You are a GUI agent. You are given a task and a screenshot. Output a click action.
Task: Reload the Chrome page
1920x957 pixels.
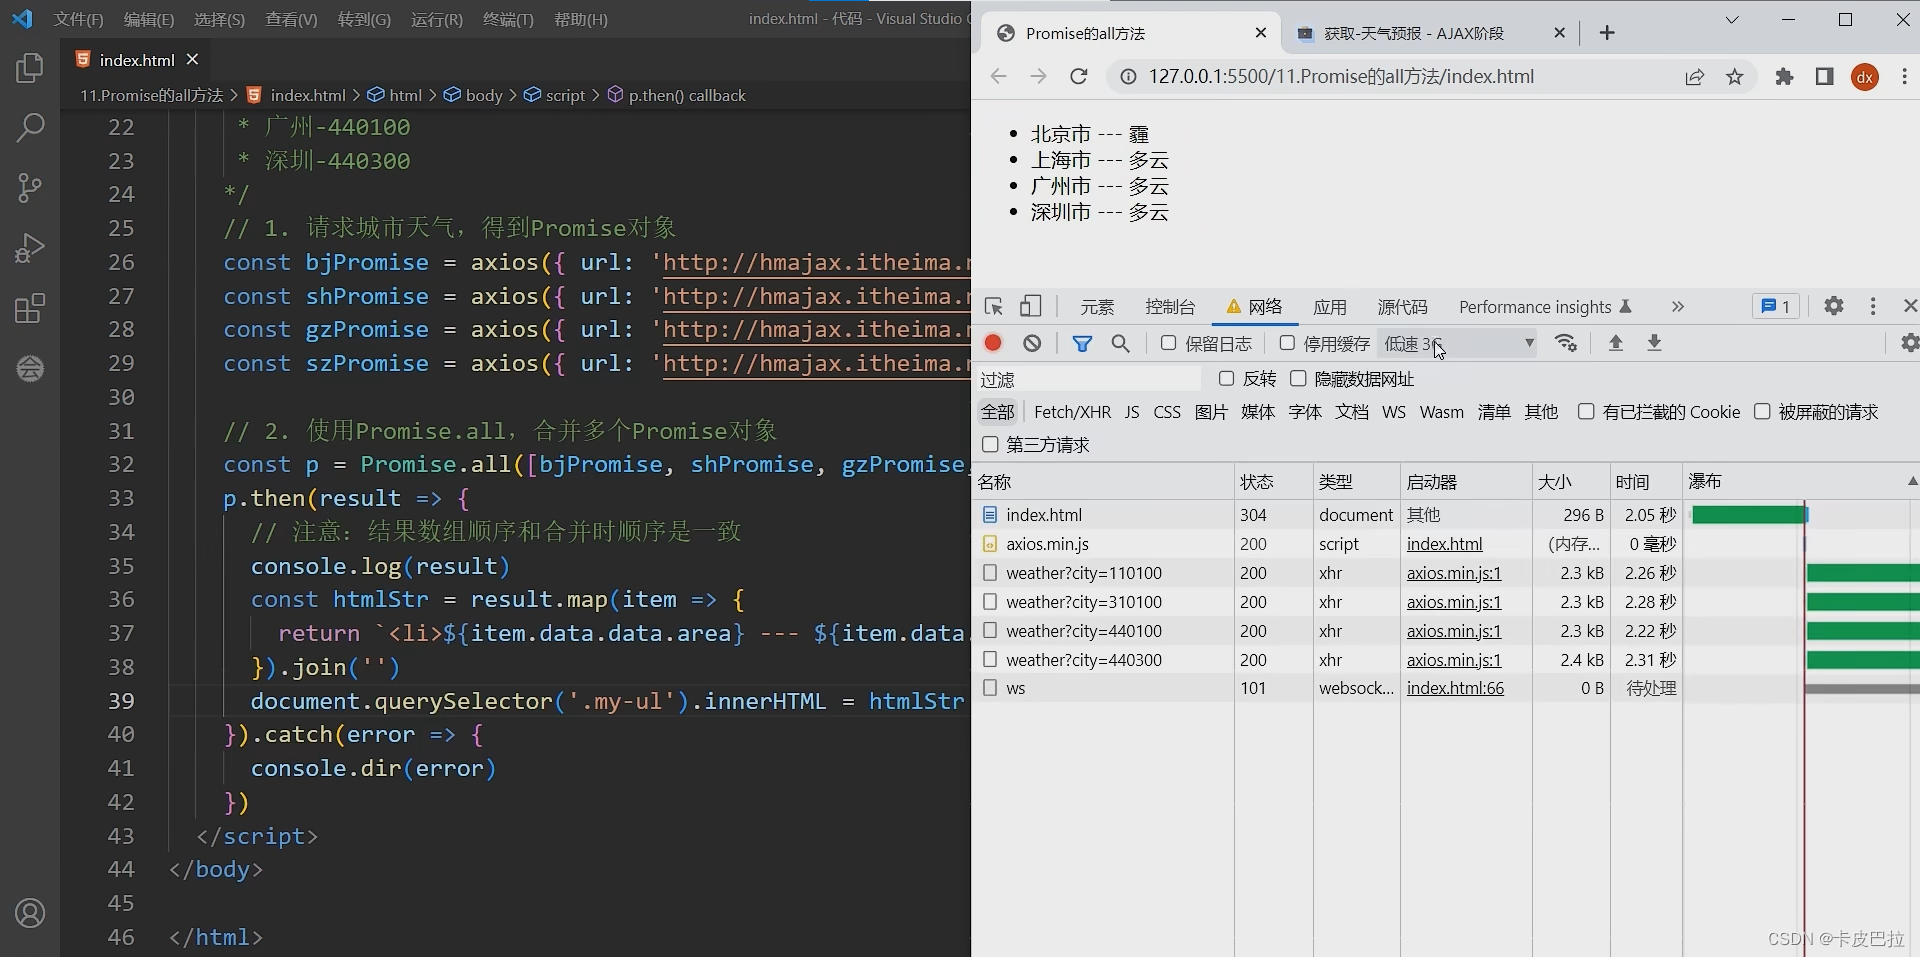pos(1078,77)
